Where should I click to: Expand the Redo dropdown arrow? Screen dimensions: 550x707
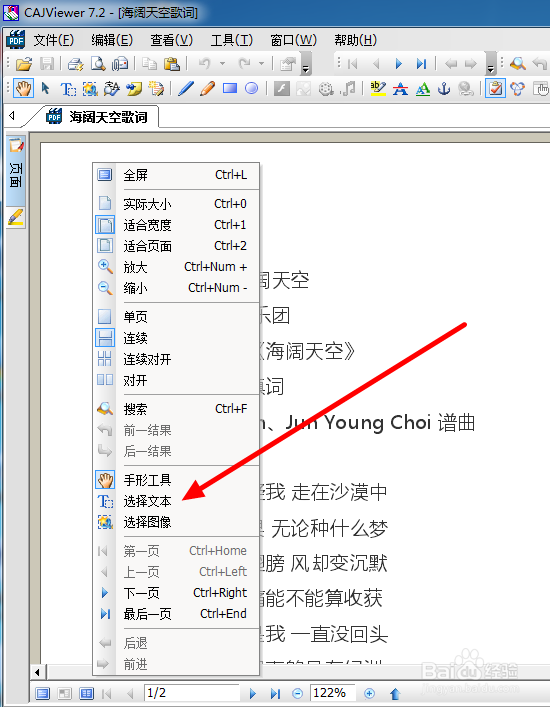point(261,64)
